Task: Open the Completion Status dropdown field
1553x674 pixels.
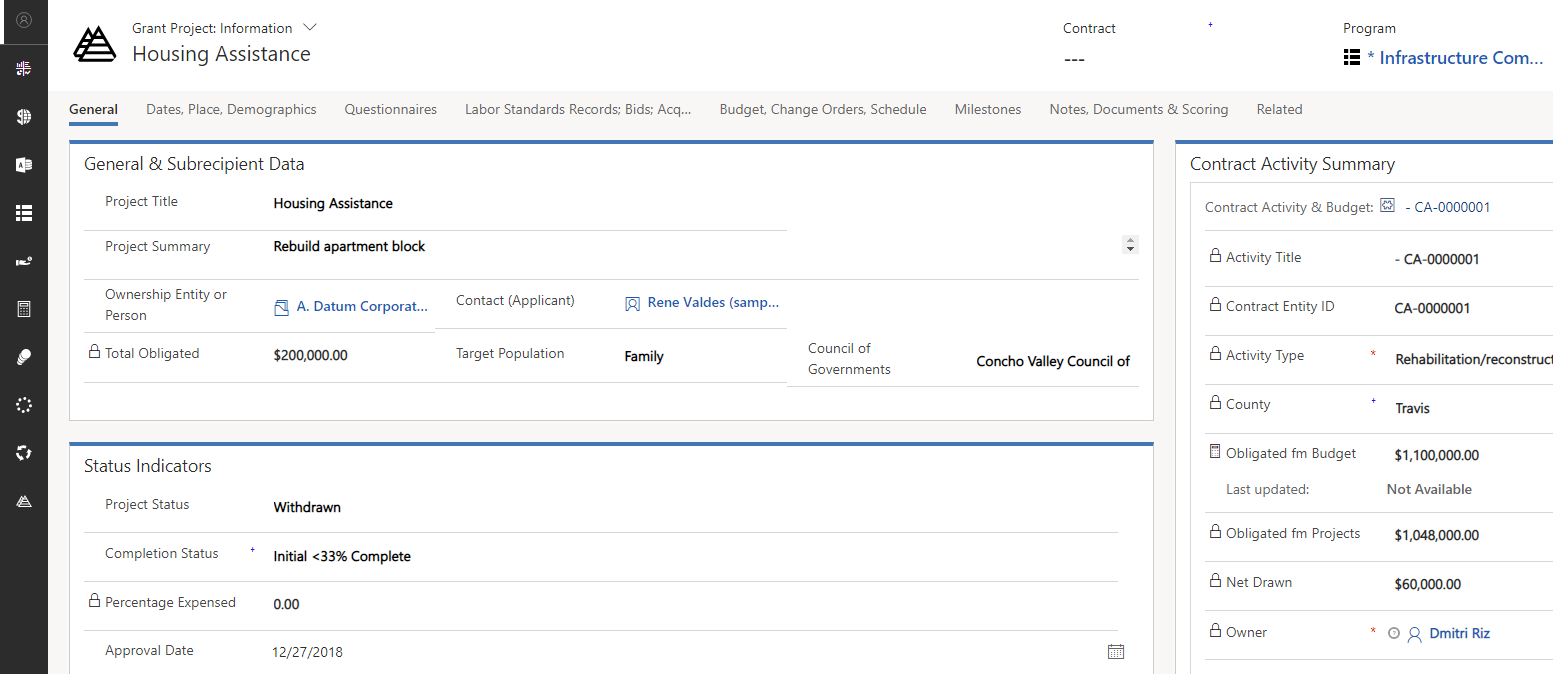Action: (x=690, y=556)
